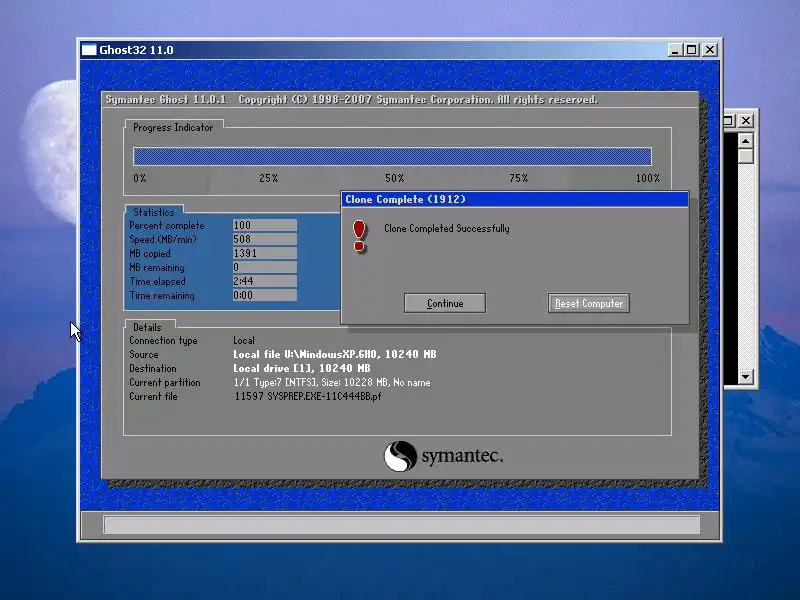Click the source text 'Local file U:\WindowsXP.GHO'
Screen dimensions: 800x600
[305, 354]
